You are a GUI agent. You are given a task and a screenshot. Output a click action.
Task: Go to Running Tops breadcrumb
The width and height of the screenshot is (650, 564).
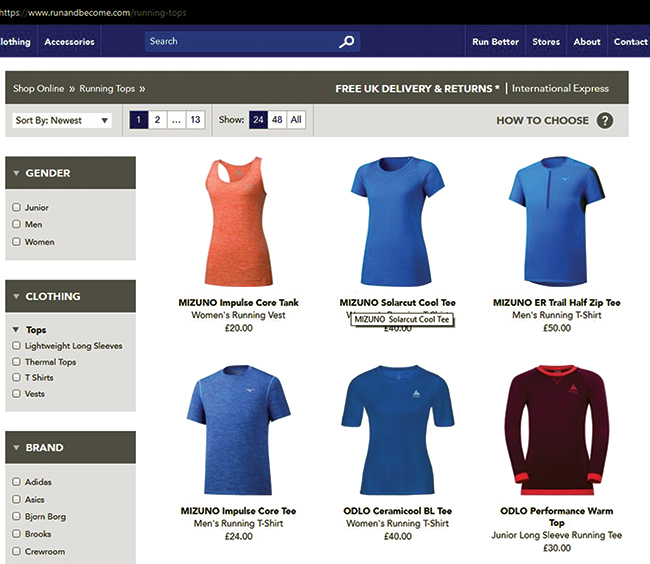[x=107, y=89]
